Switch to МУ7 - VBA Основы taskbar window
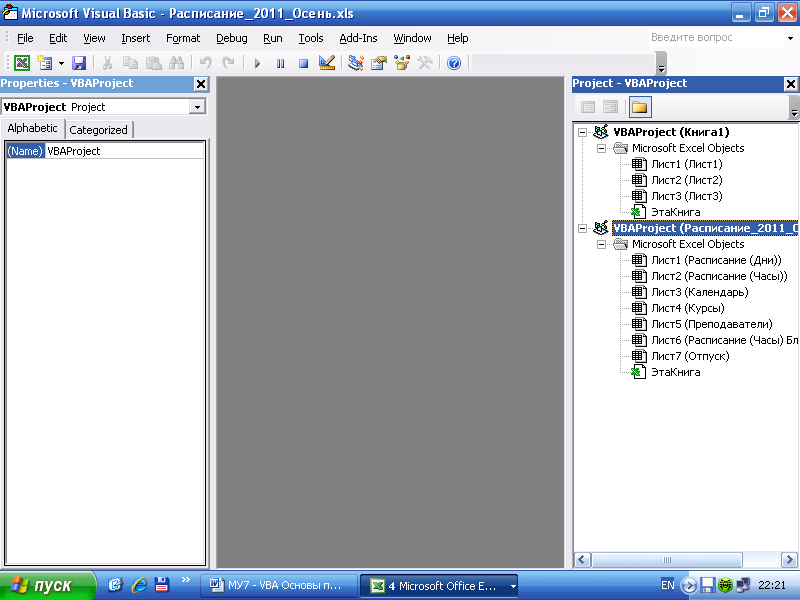The height and width of the screenshot is (600, 800). (x=278, y=586)
